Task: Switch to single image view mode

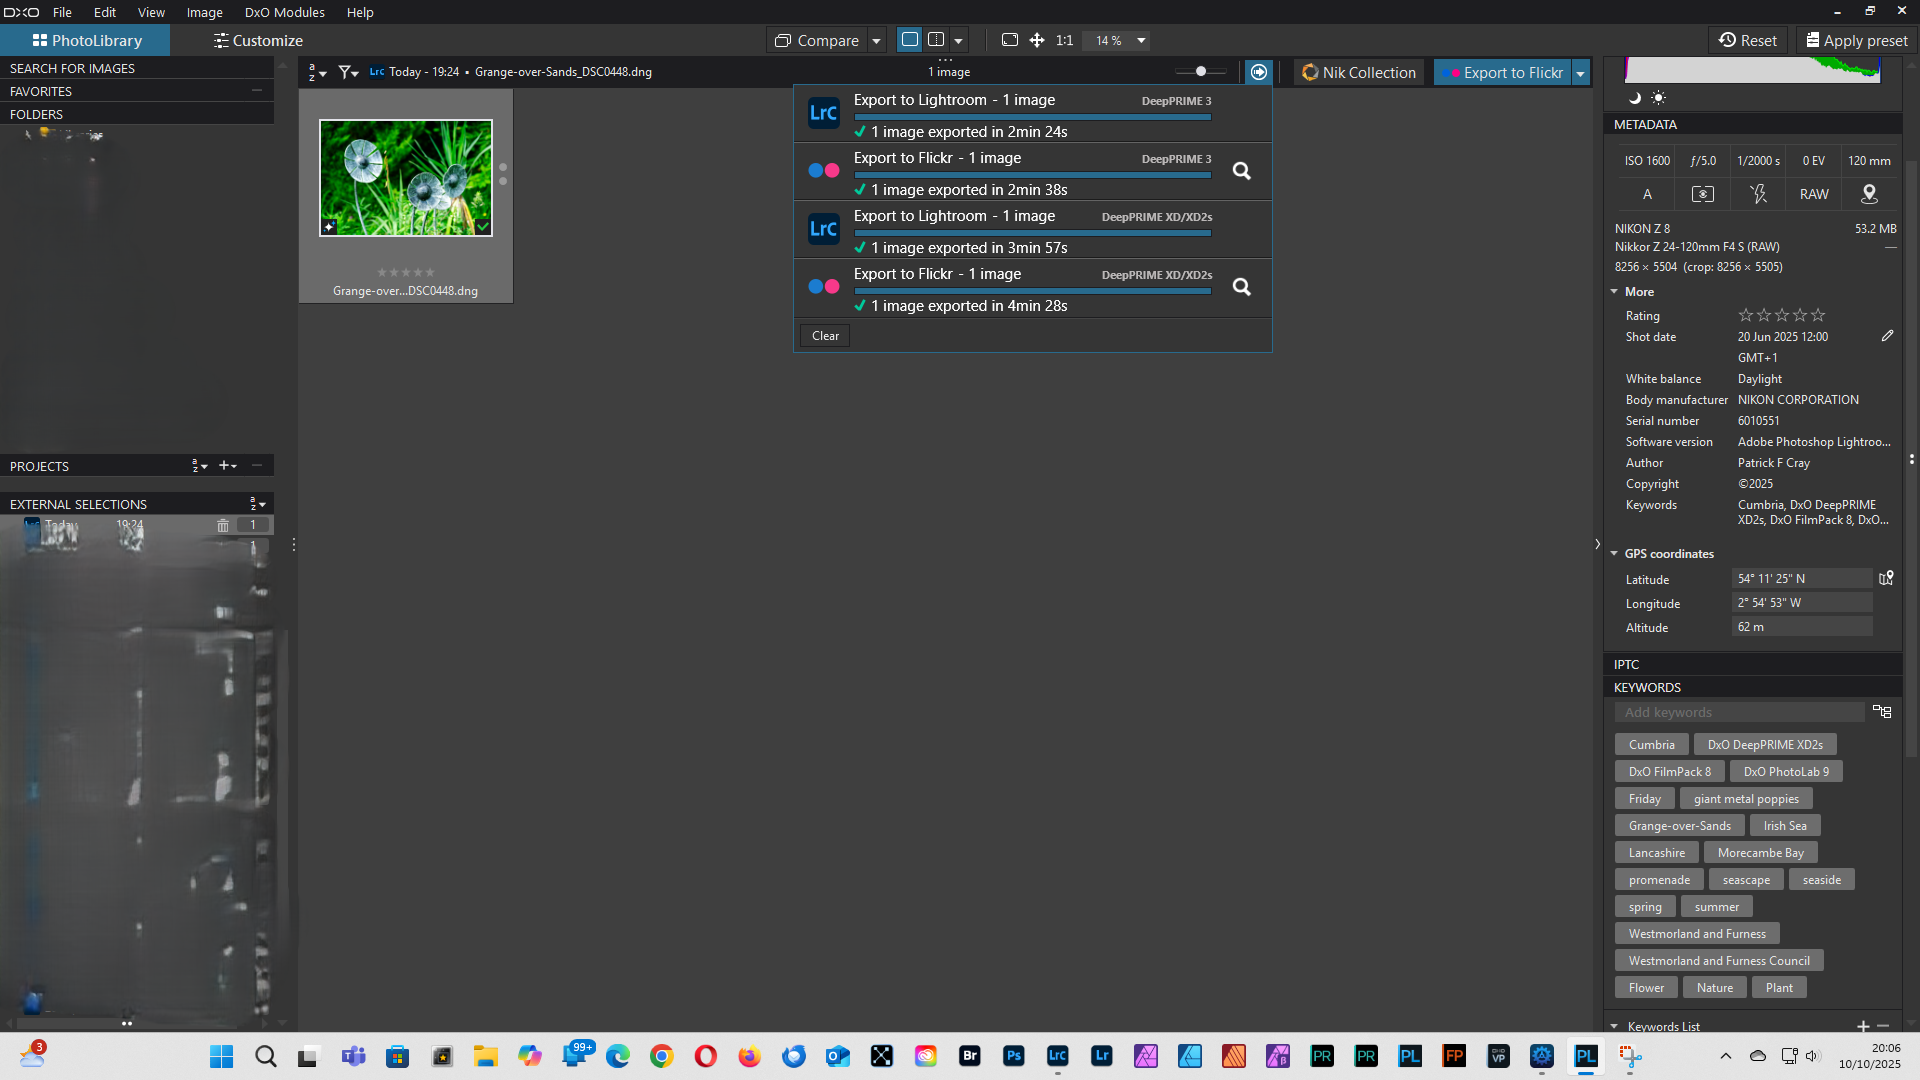Action: 910,40
